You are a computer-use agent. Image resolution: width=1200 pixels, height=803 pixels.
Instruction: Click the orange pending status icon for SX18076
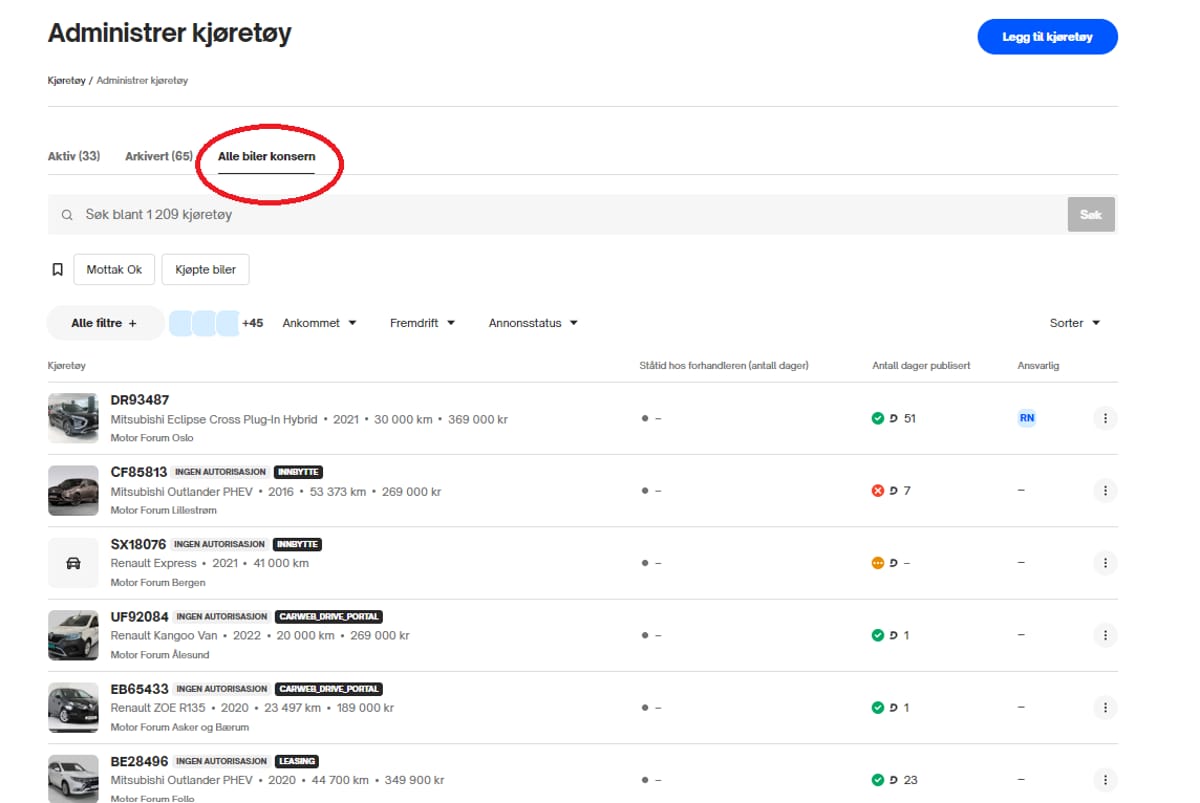(878, 563)
